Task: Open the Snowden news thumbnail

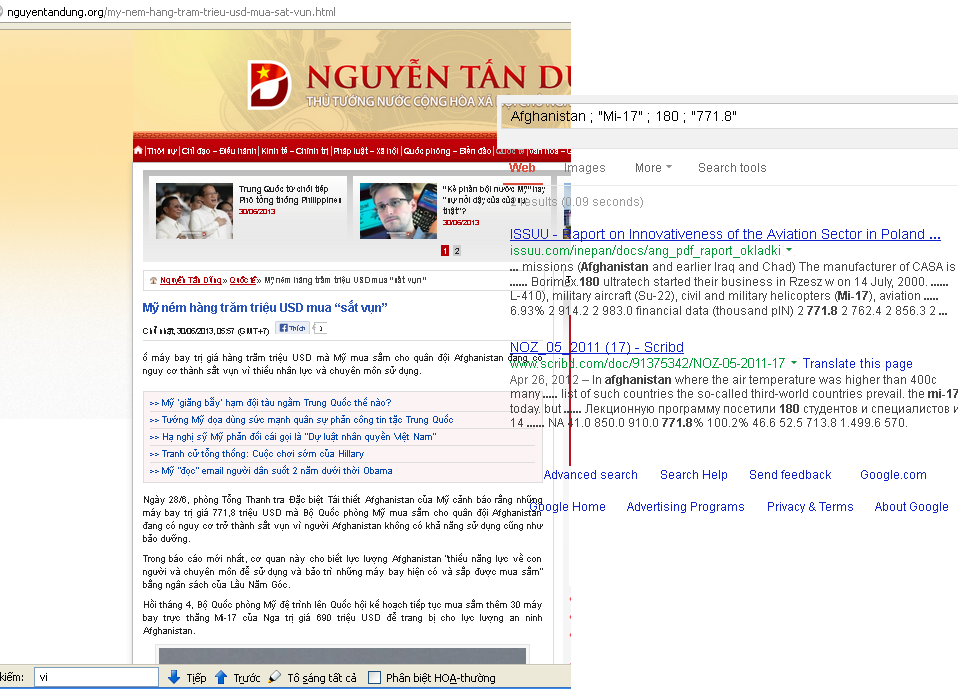Action: coord(398,210)
